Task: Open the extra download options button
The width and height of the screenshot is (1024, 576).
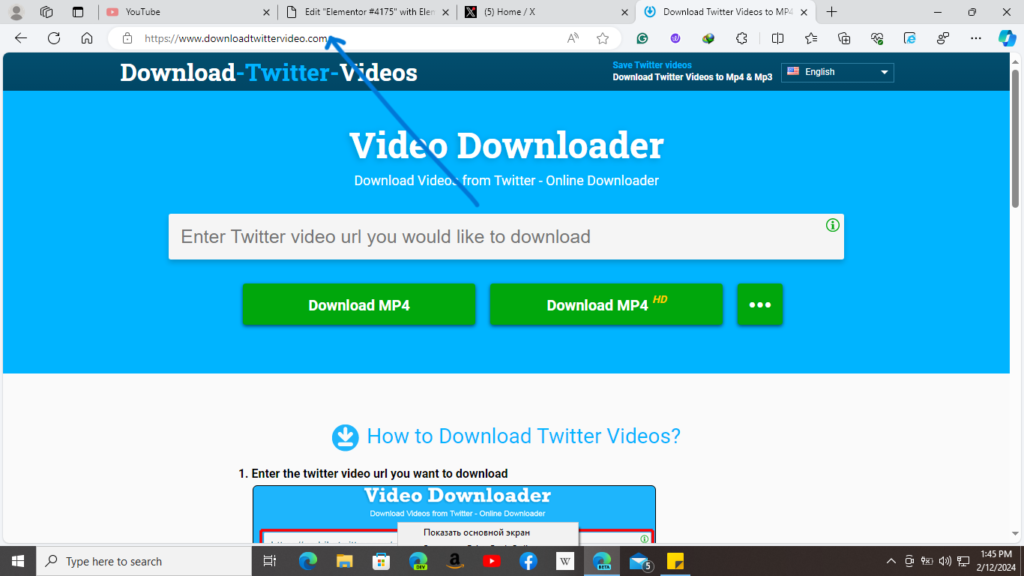Action: click(760, 305)
